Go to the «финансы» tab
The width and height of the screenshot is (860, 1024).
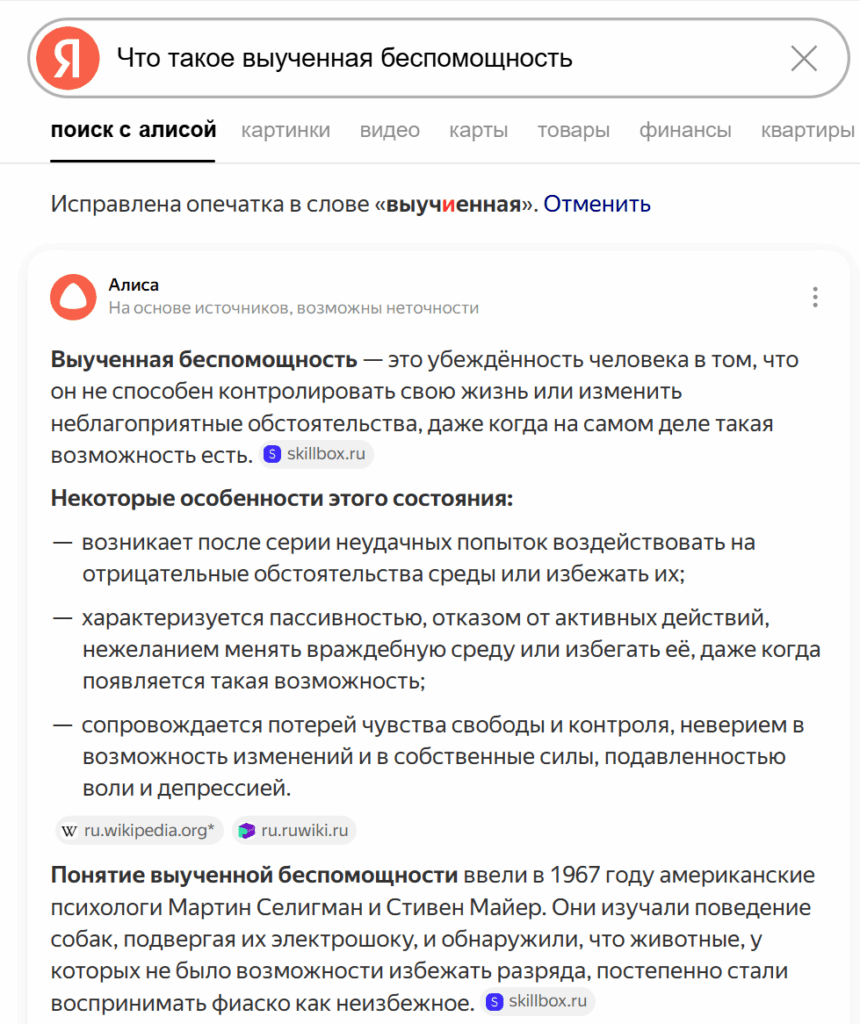tap(685, 130)
